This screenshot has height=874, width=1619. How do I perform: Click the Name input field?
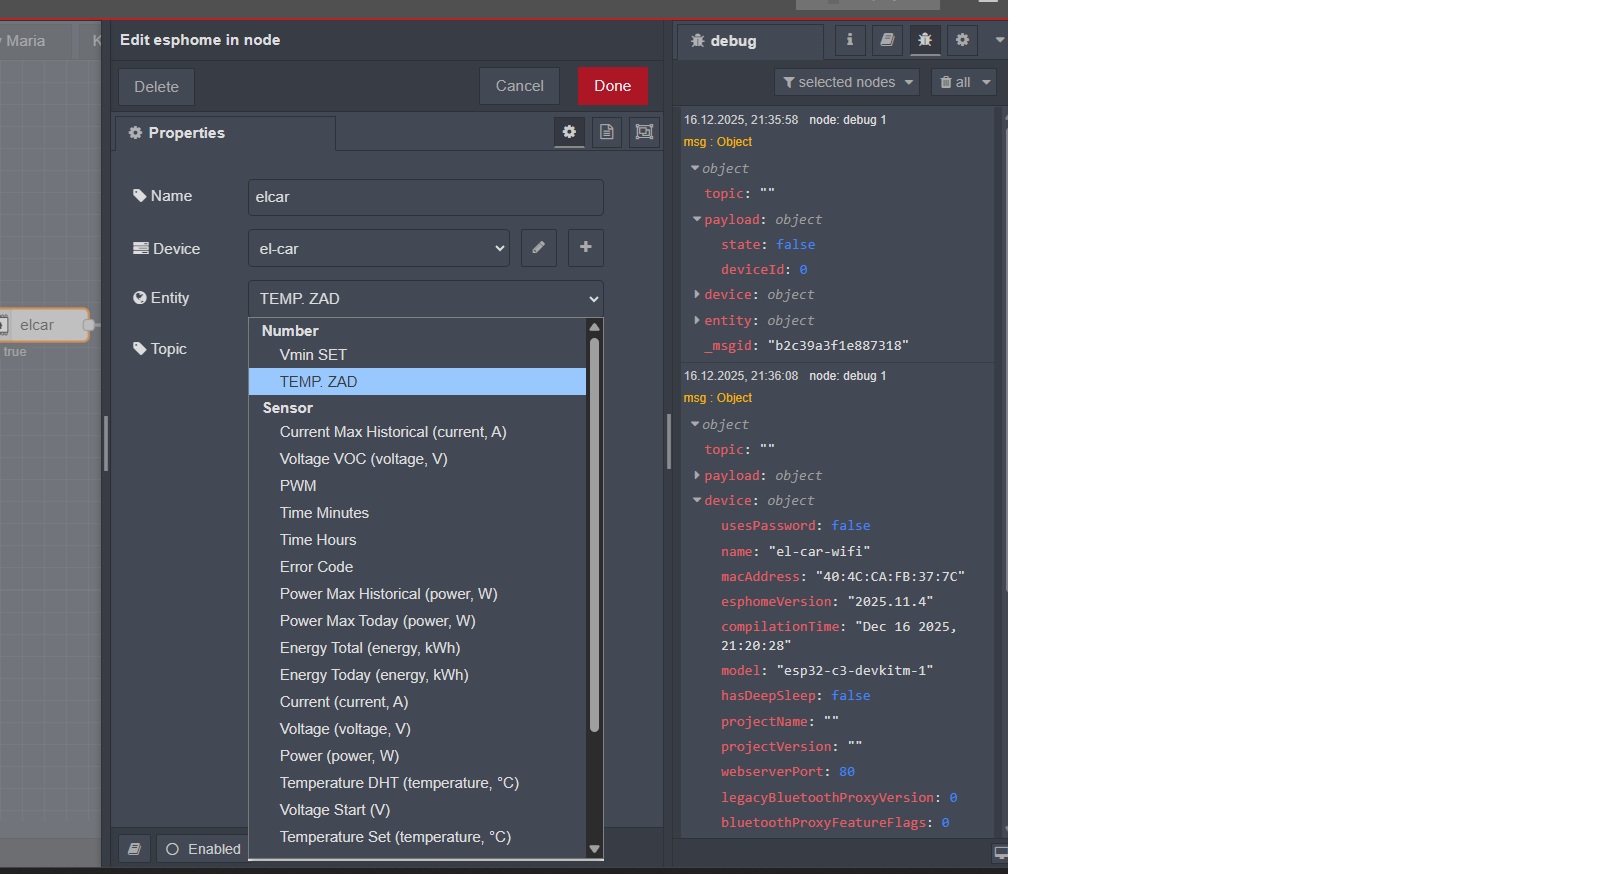[x=425, y=197]
